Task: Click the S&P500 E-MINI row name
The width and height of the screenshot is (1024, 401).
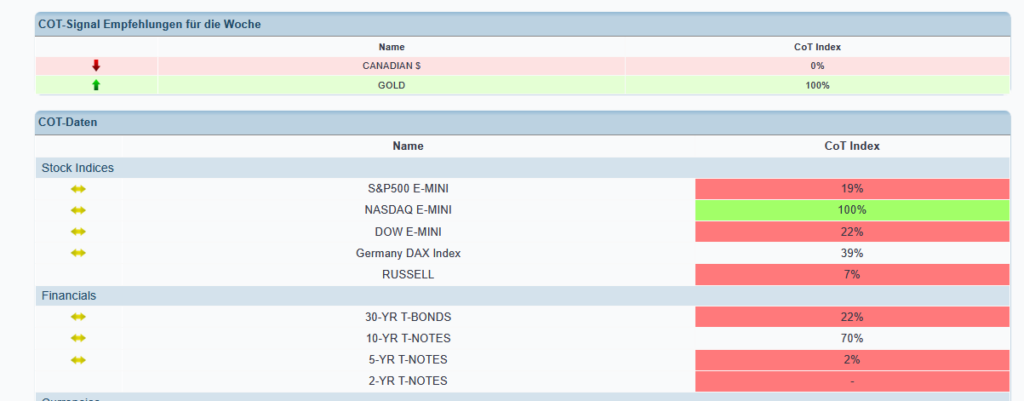Action: pos(408,189)
